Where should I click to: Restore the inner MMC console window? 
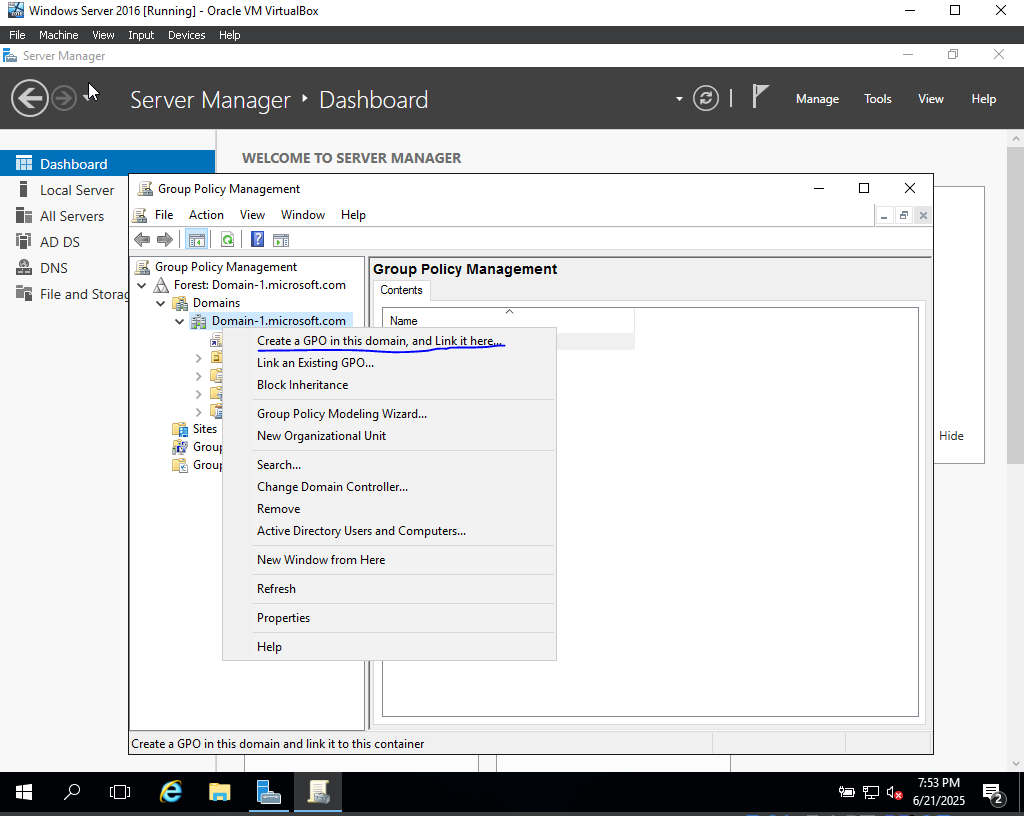point(903,215)
